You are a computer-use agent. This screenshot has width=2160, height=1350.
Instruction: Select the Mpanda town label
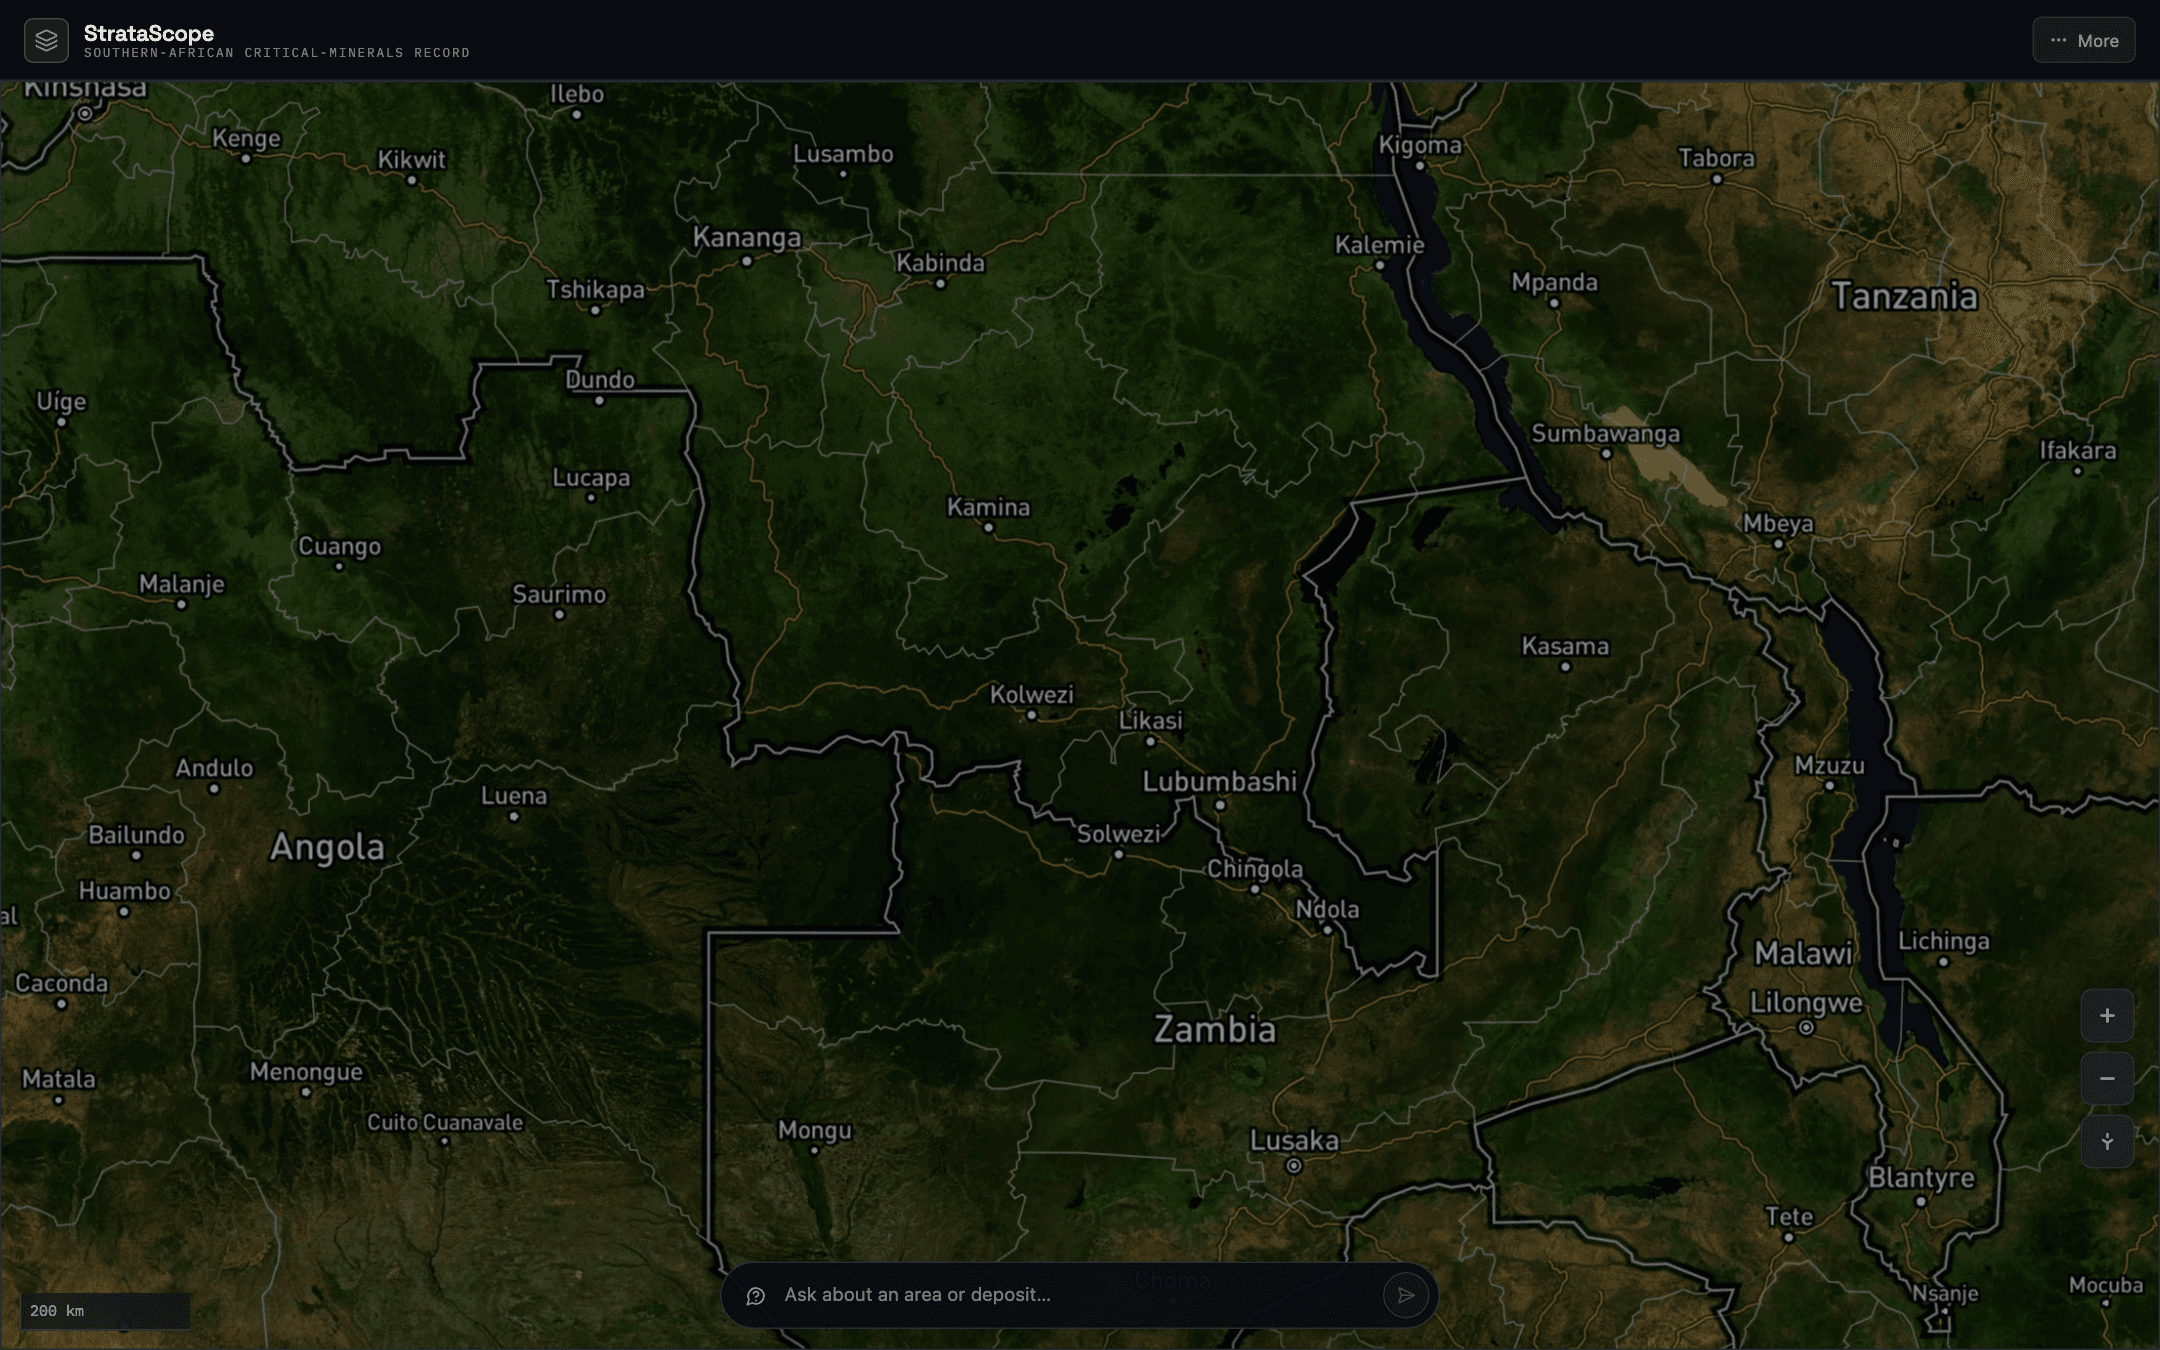click(x=1554, y=283)
